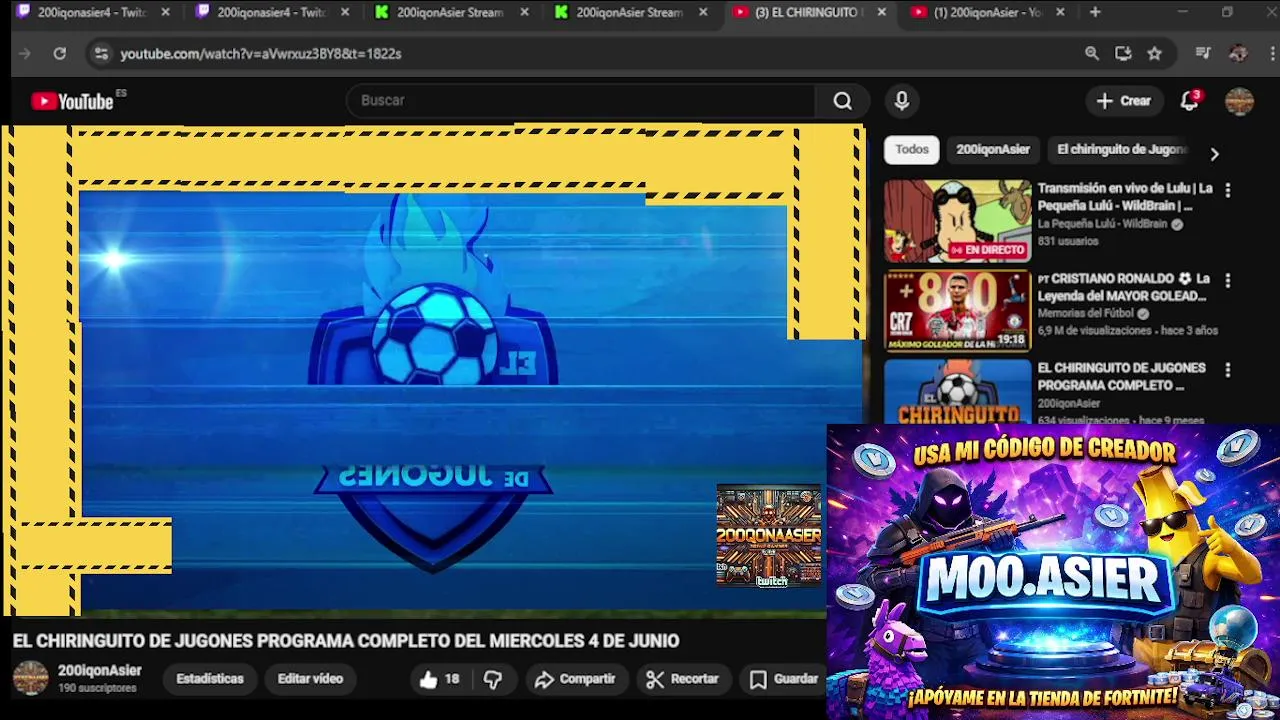Click the video player area

tap(432, 370)
